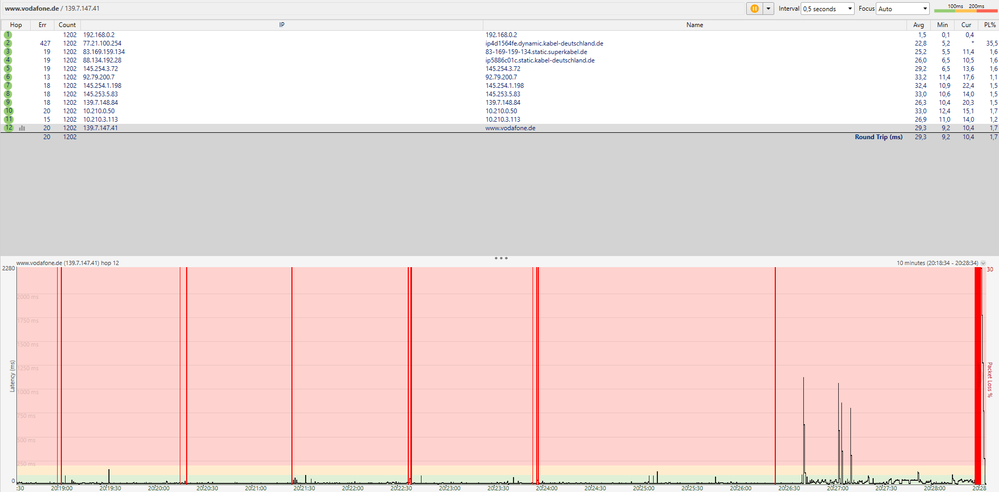Select the hop 9 green circle icon

click(x=8, y=102)
